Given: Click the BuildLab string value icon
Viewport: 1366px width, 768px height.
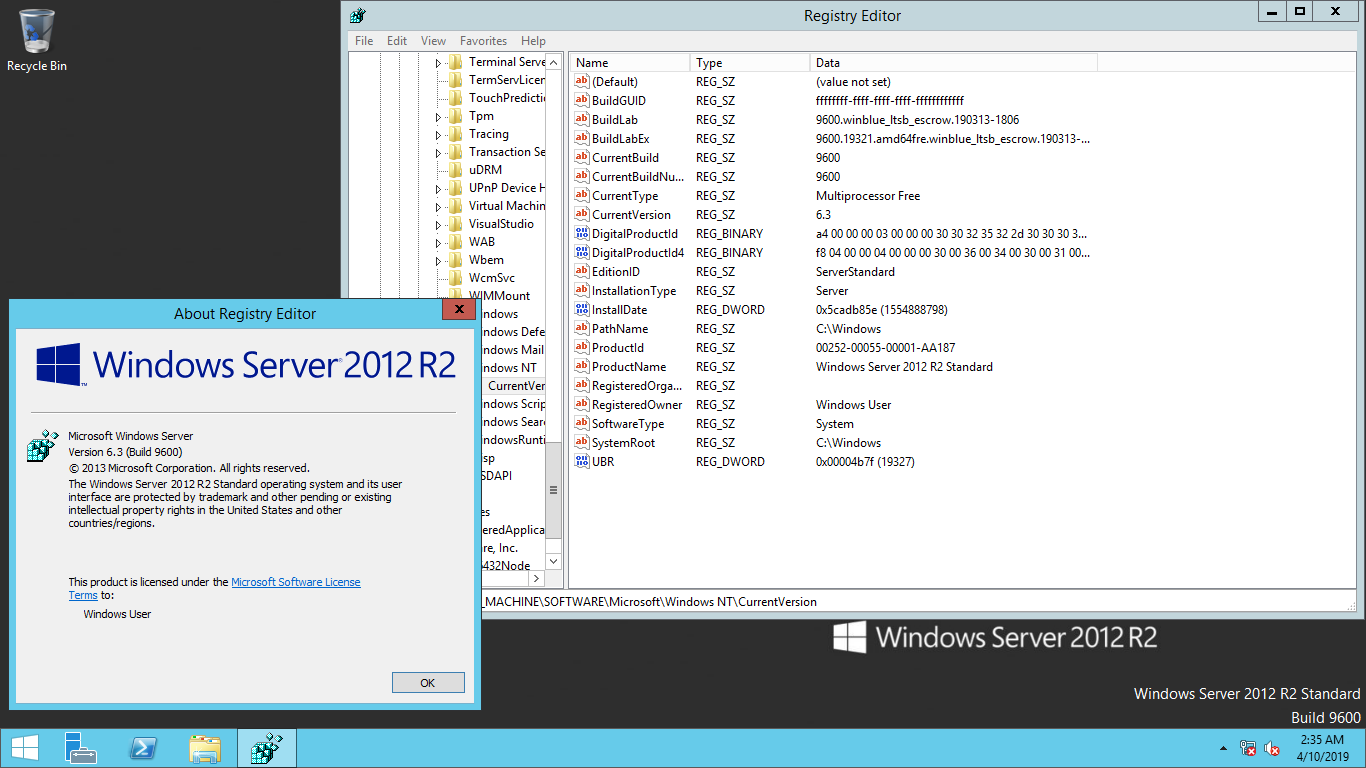Looking at the screenshot, I should tap(582, 120).
